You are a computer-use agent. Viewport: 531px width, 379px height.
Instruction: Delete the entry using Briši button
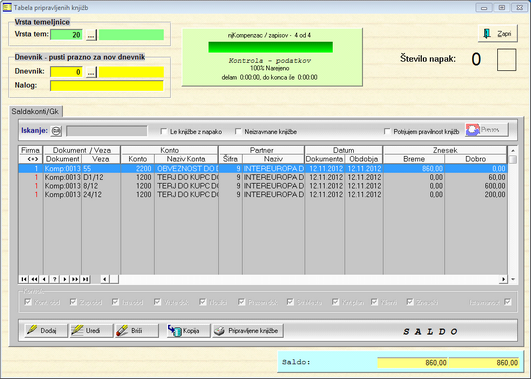[137, 331]
